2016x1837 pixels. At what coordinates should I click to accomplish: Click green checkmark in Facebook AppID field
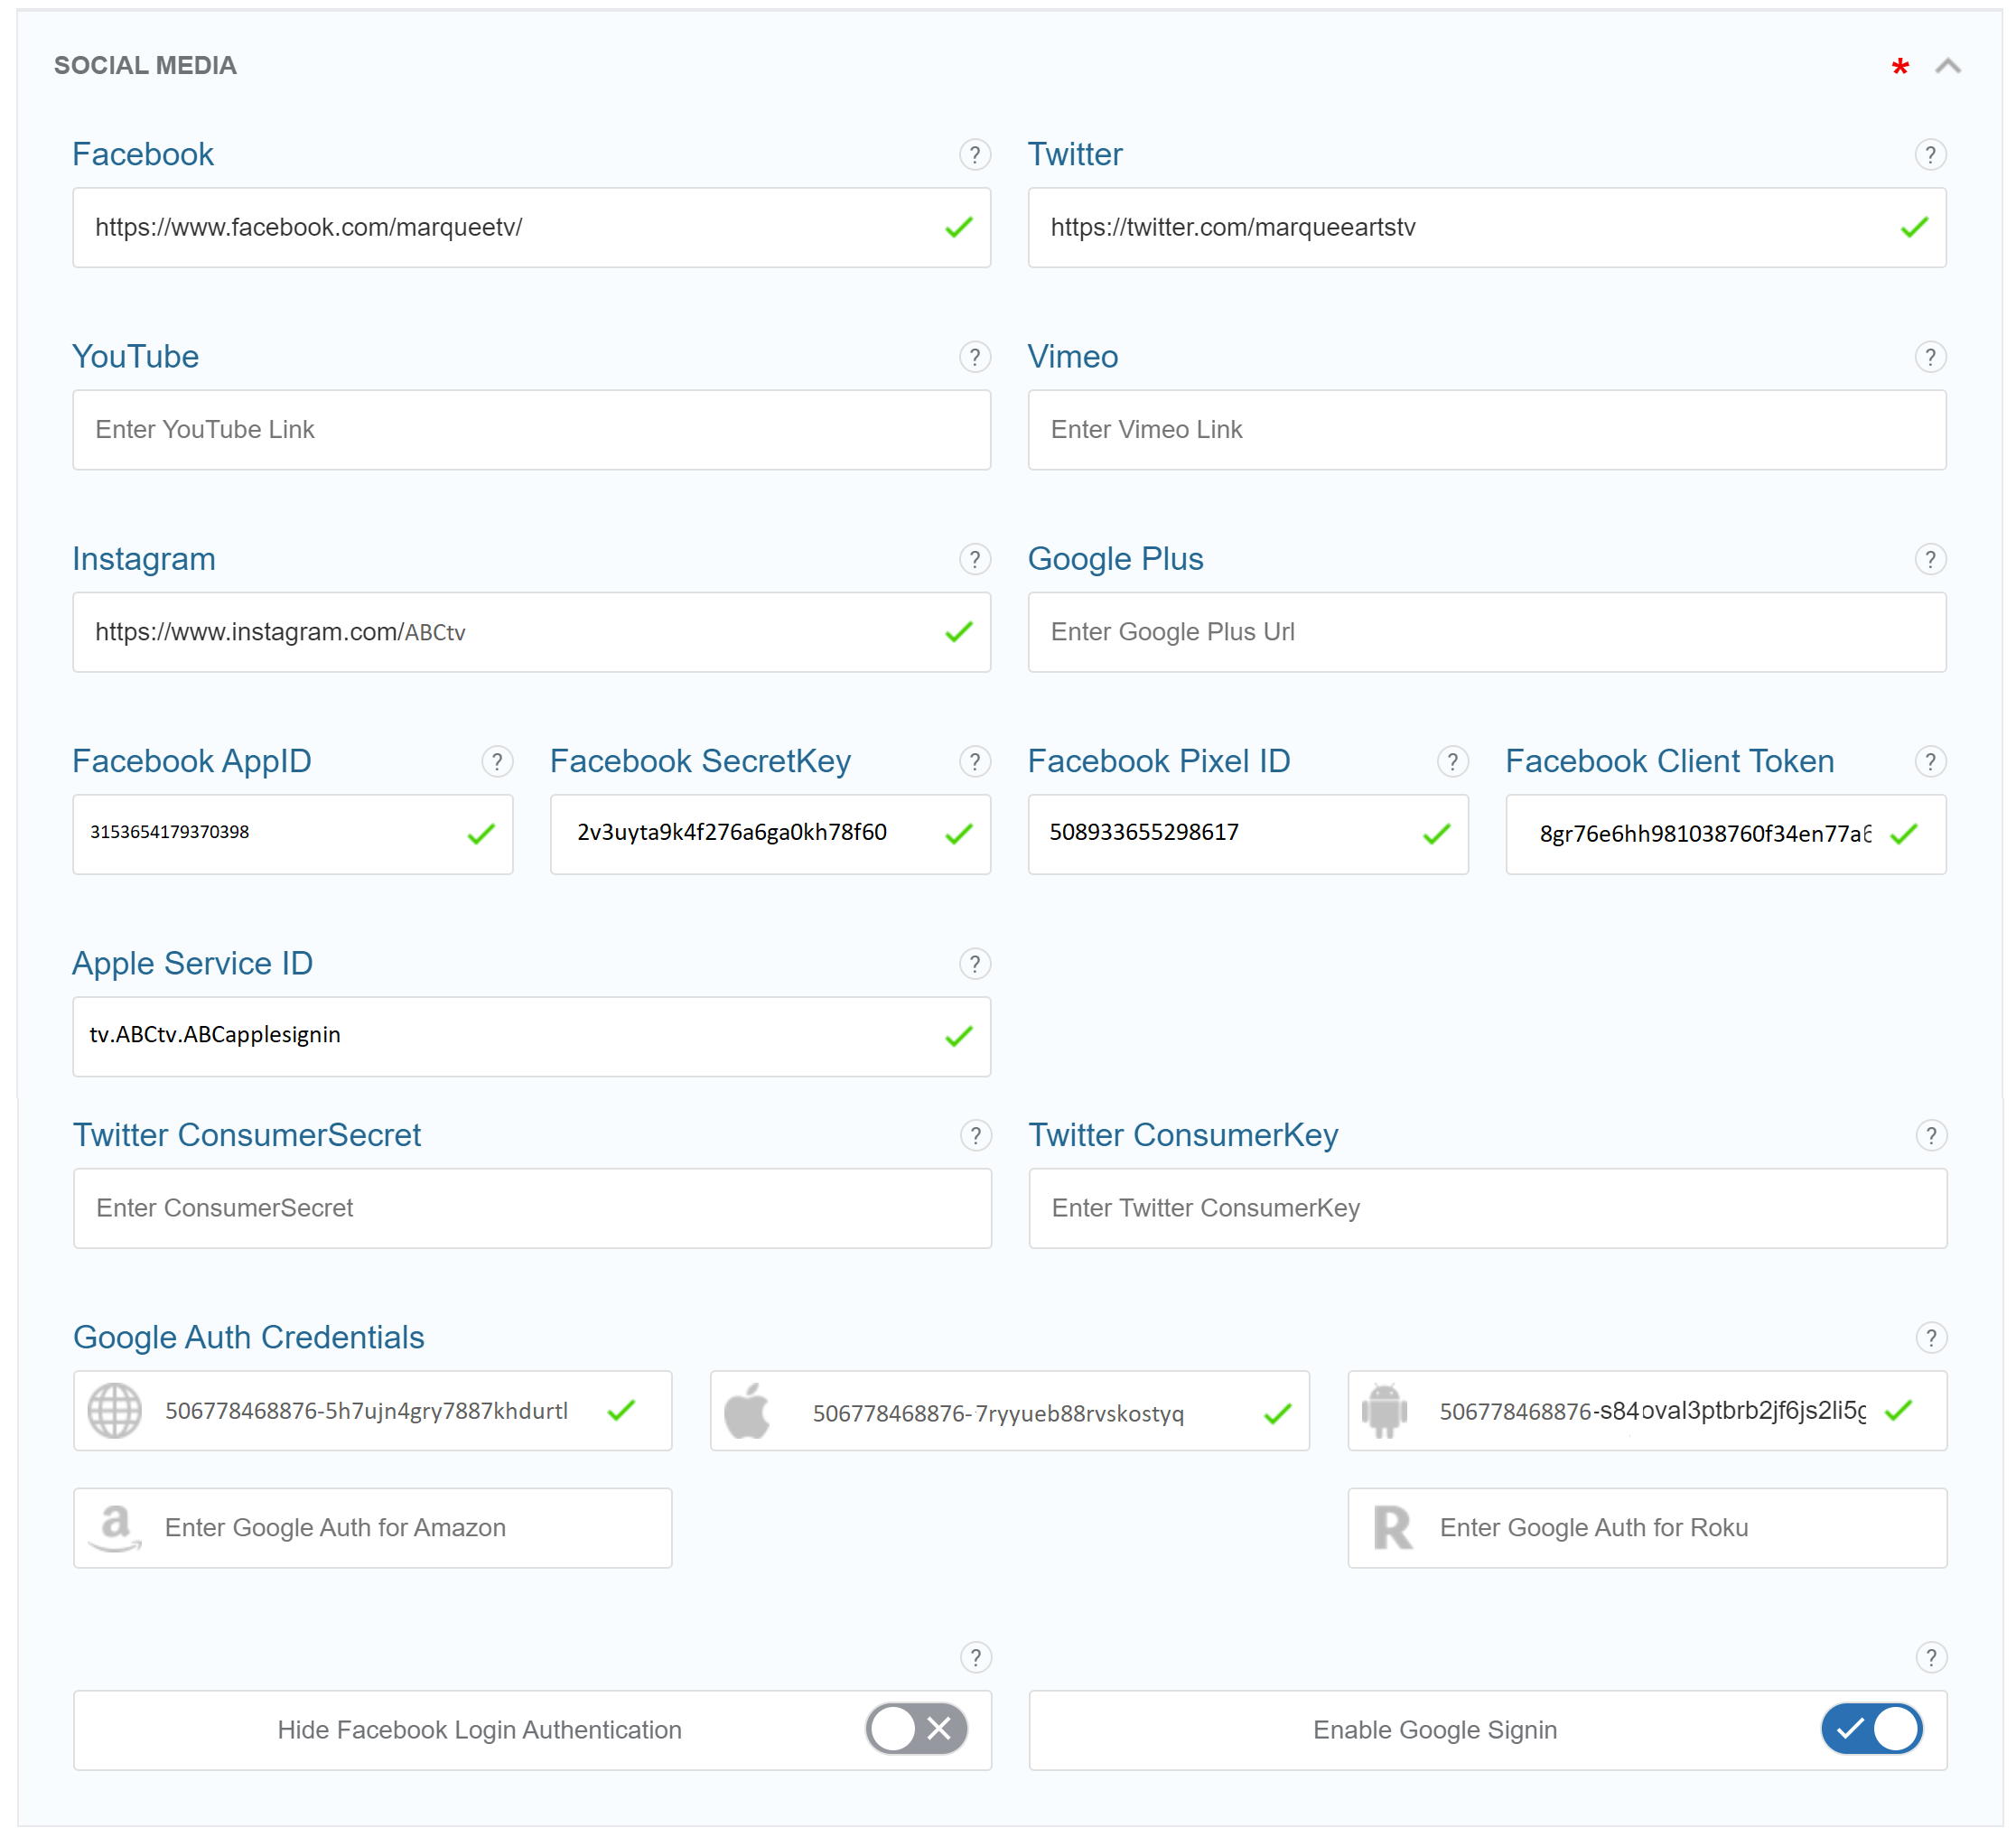tap(481, 834)
